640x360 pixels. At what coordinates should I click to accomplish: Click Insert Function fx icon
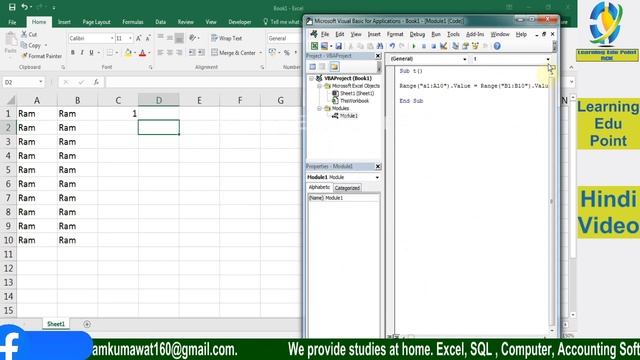(x=96, y=82)
